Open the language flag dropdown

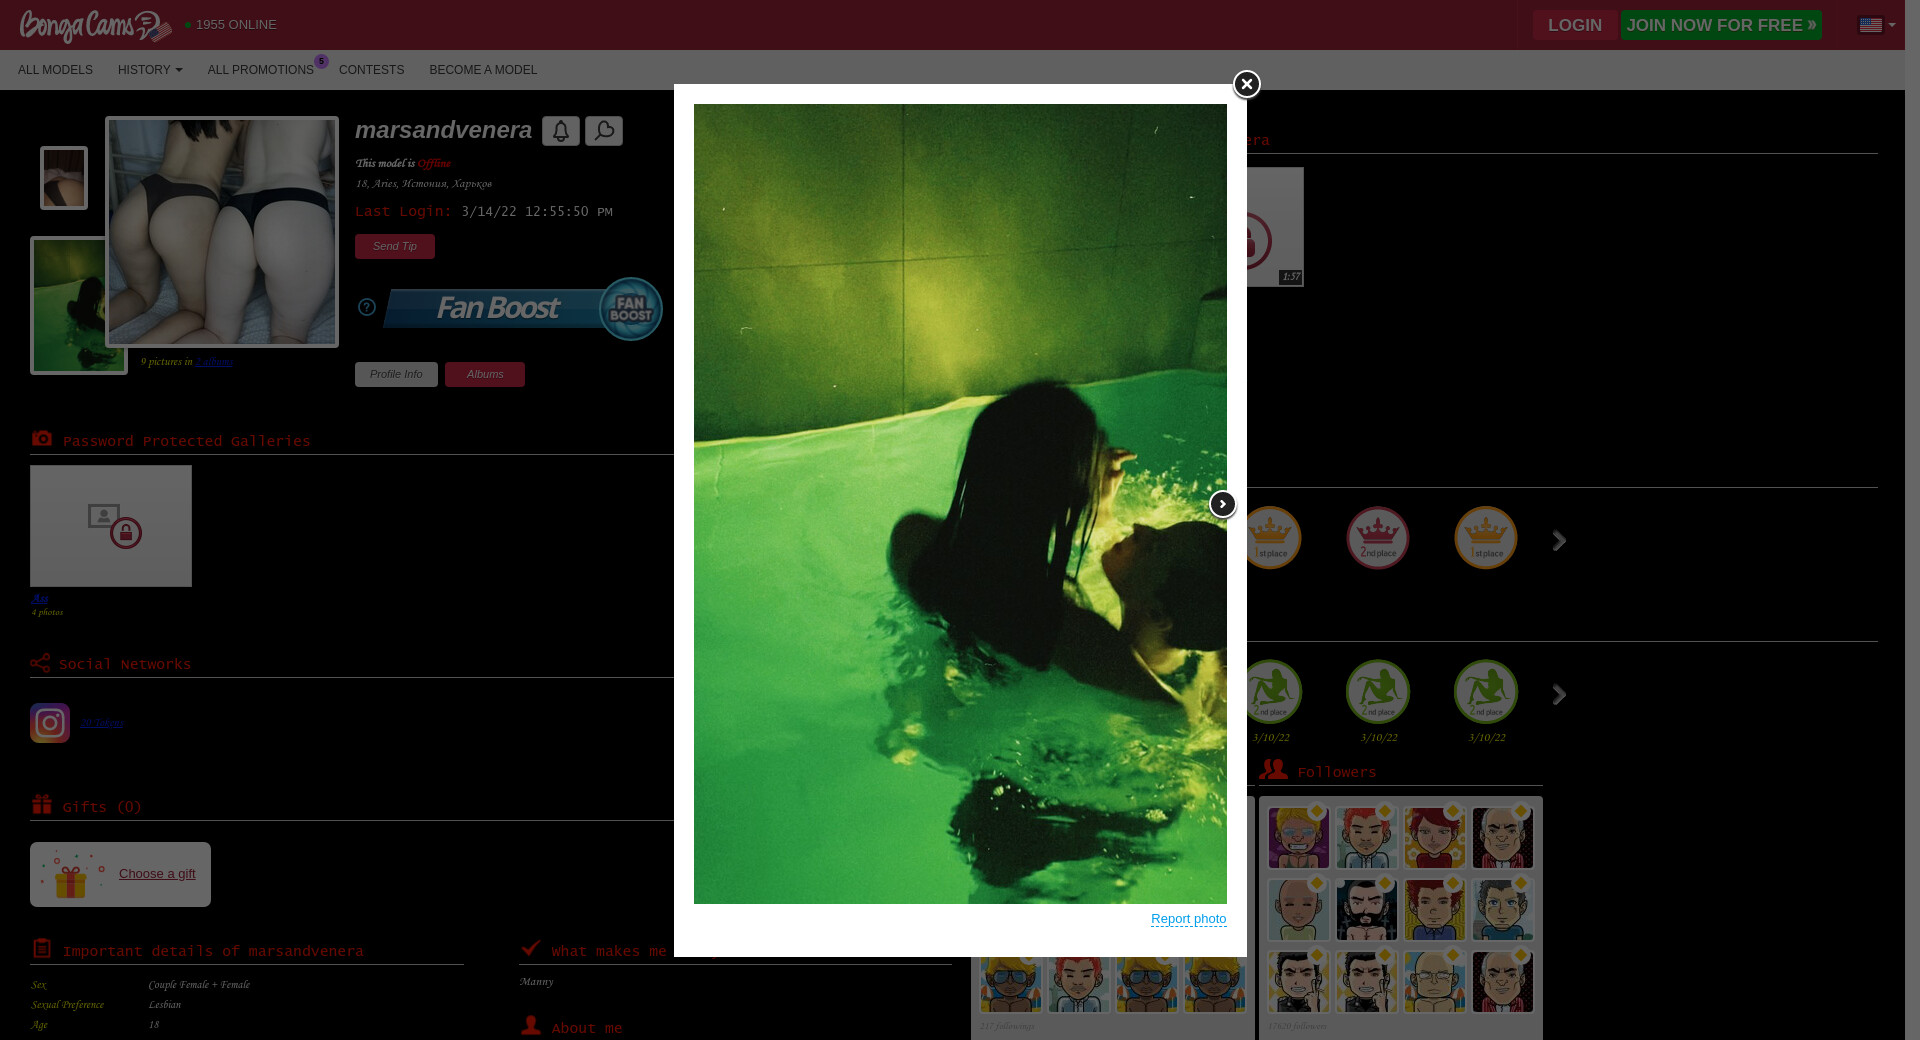coord(1877,25)
